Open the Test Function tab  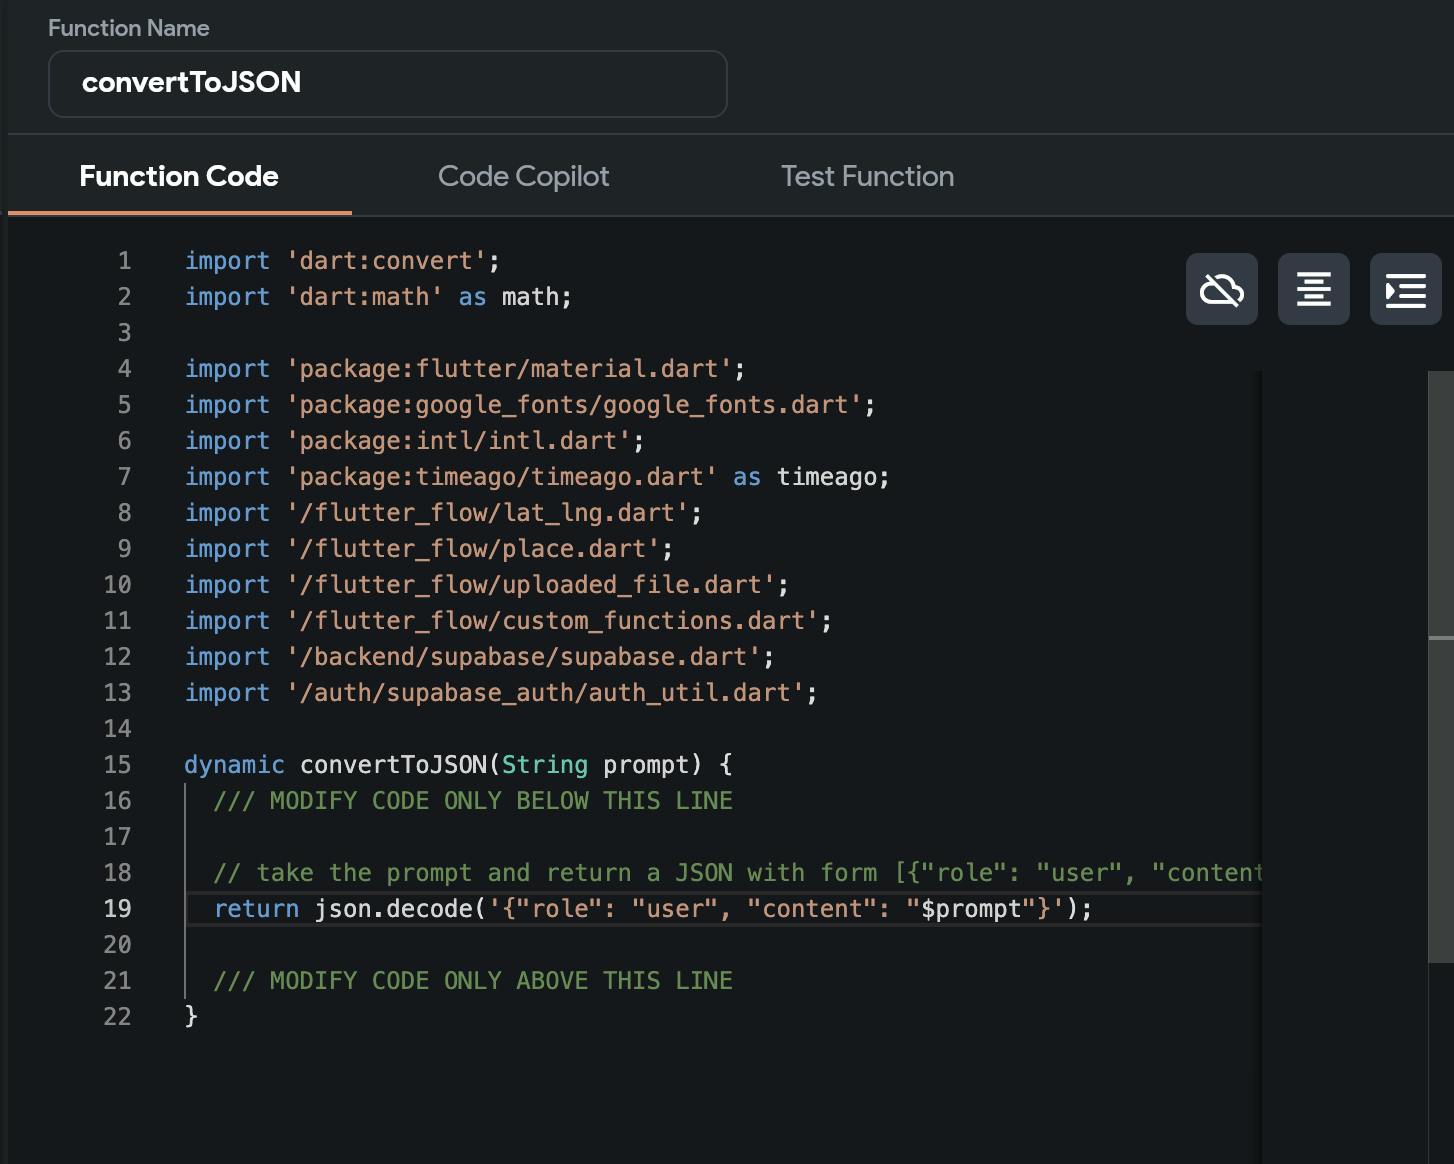867,176
